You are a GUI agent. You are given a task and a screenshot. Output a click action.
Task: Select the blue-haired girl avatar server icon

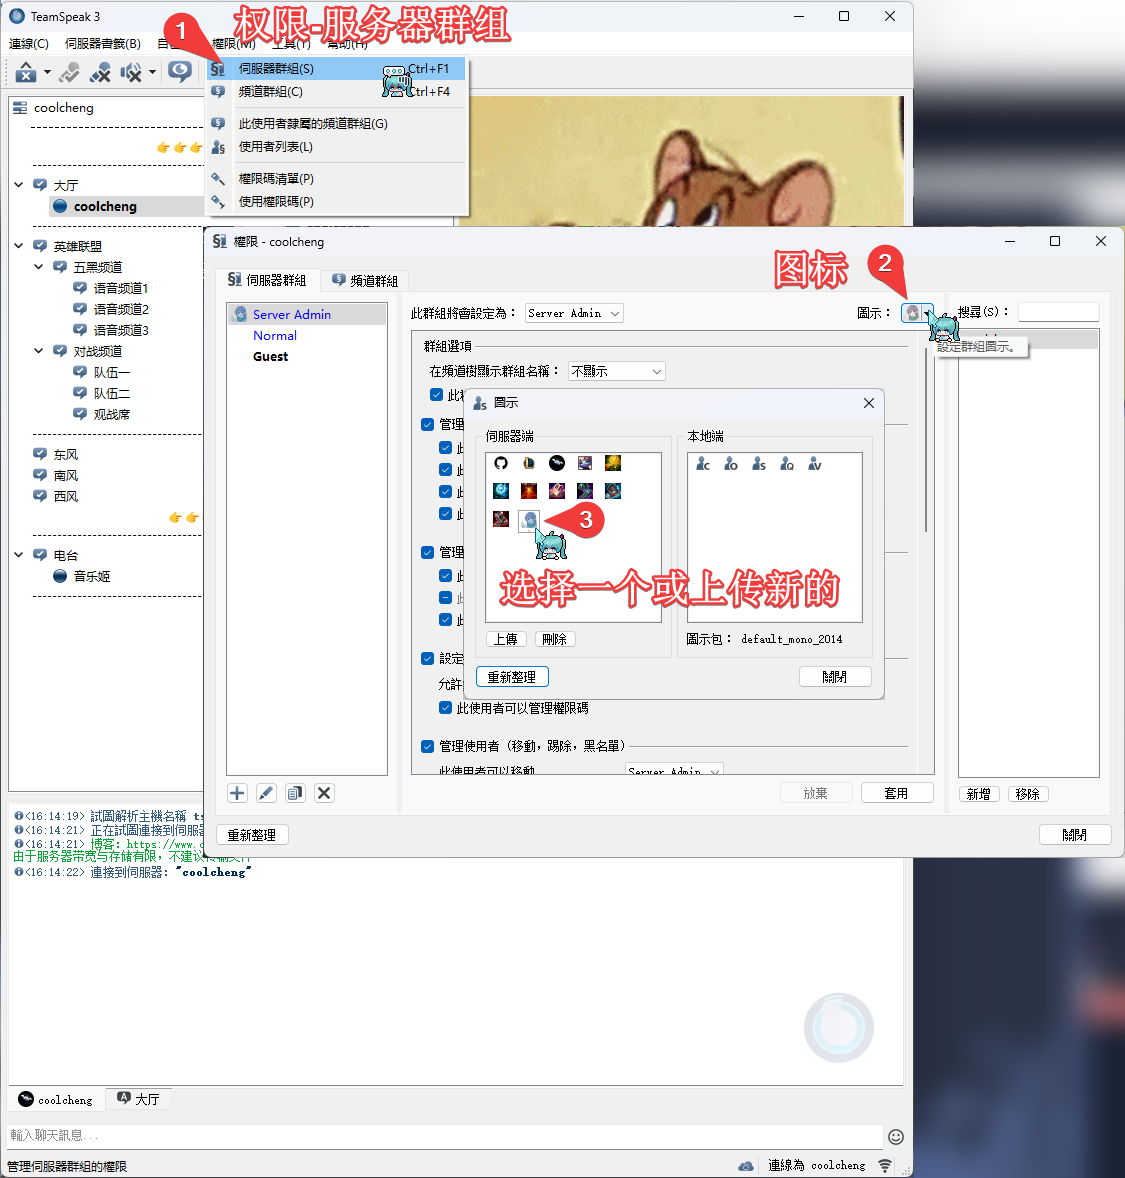[529, 519]
